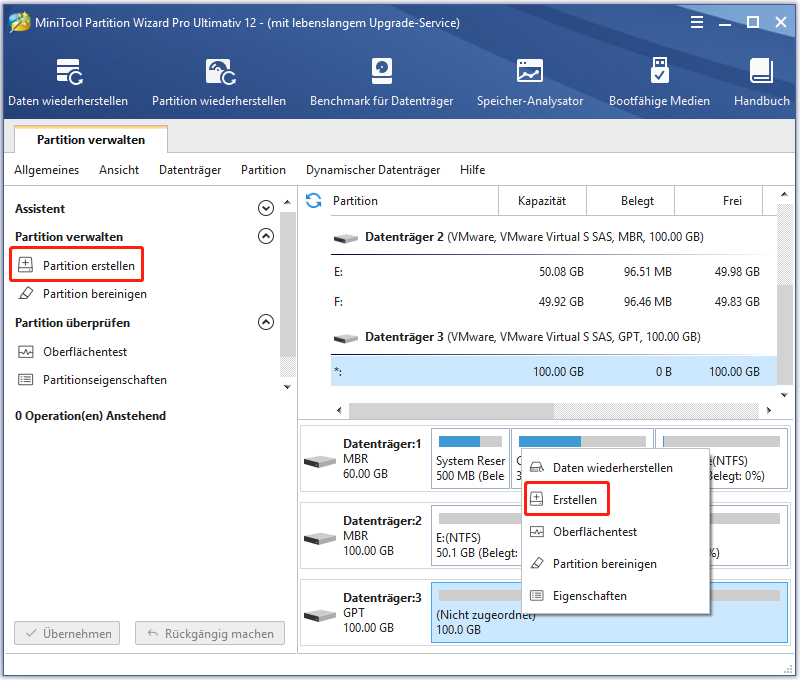Click partition list scroll-up arrow

[784, 194]
